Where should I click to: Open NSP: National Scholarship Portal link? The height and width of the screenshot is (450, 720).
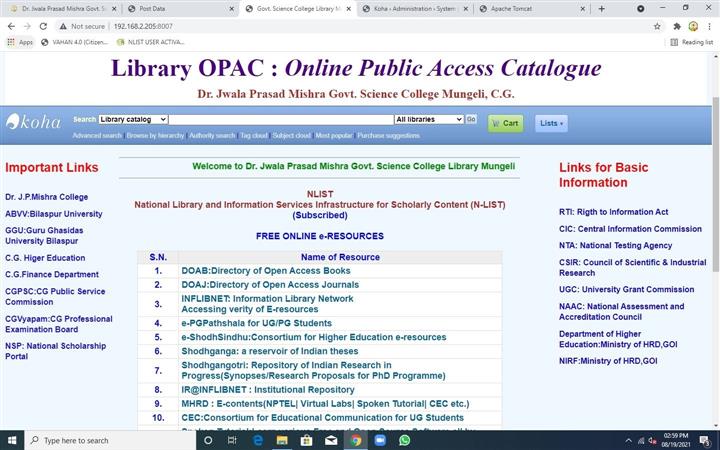56,351
